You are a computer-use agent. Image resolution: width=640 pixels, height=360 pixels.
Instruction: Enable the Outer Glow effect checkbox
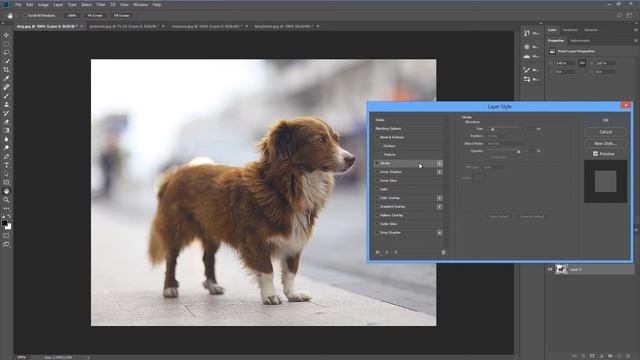point(377,224)
